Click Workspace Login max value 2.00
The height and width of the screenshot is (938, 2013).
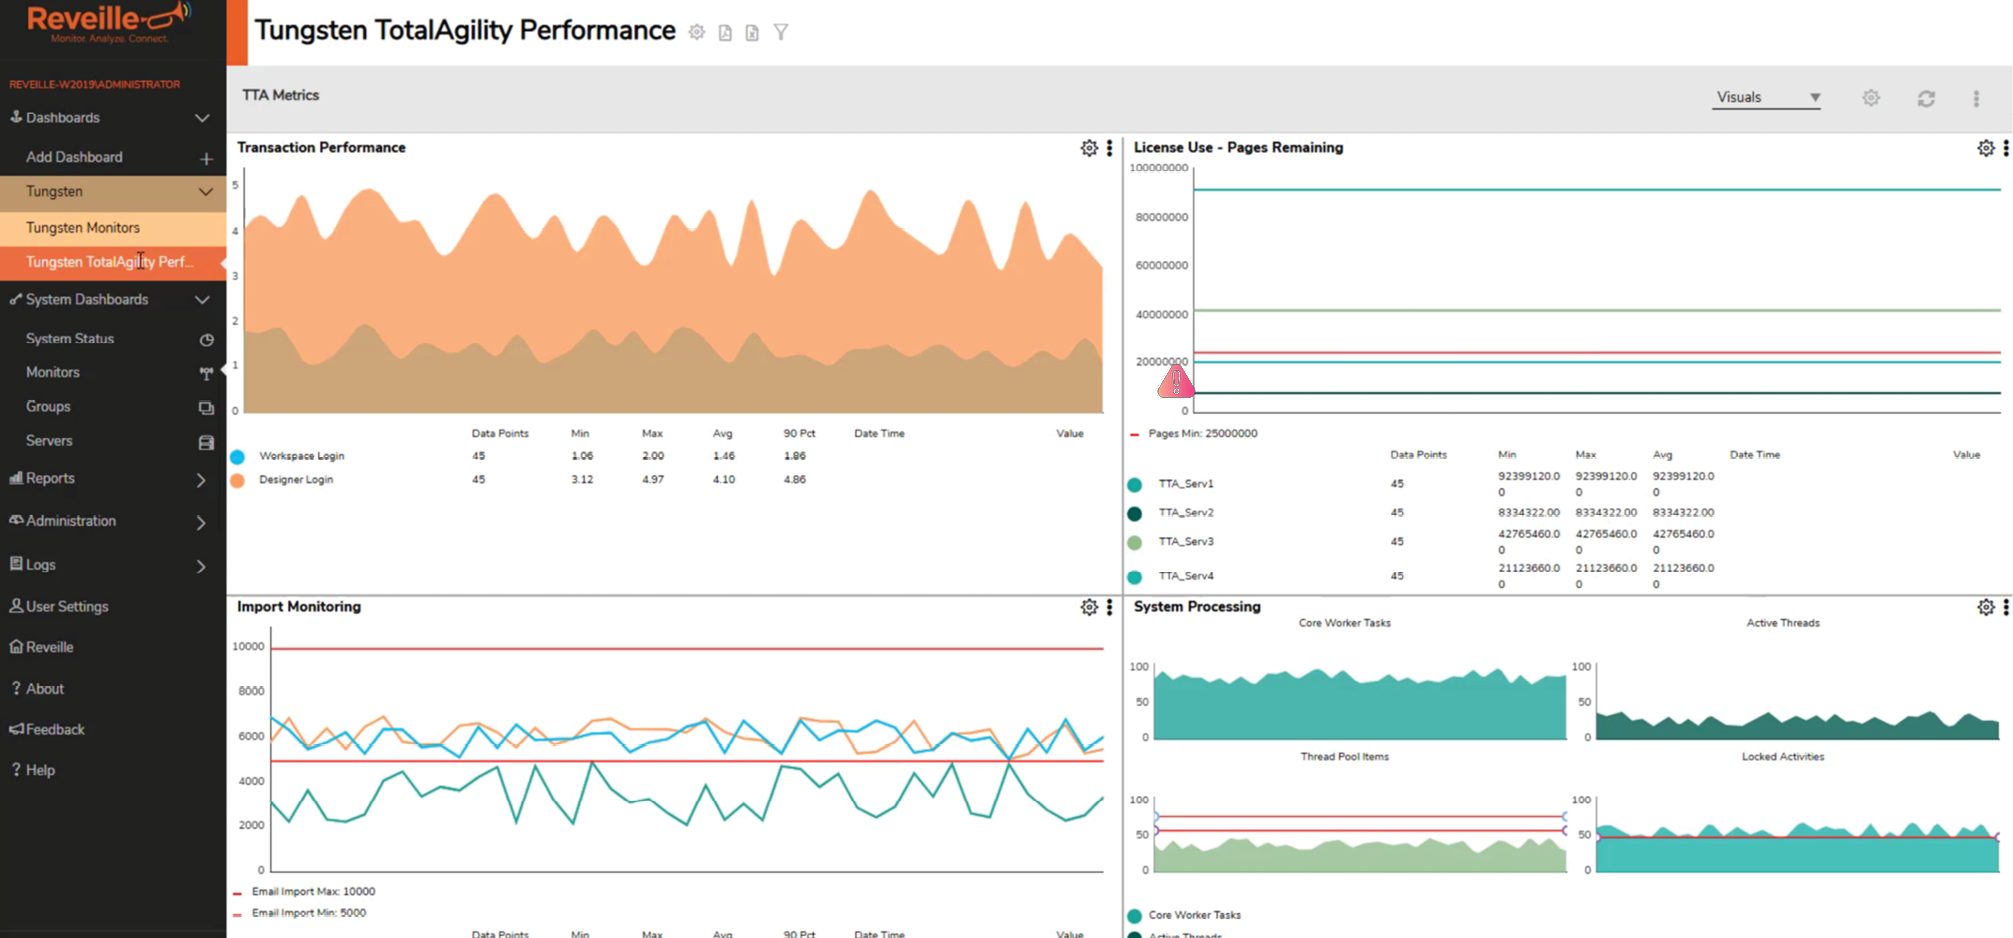click(x=653, y=455)
